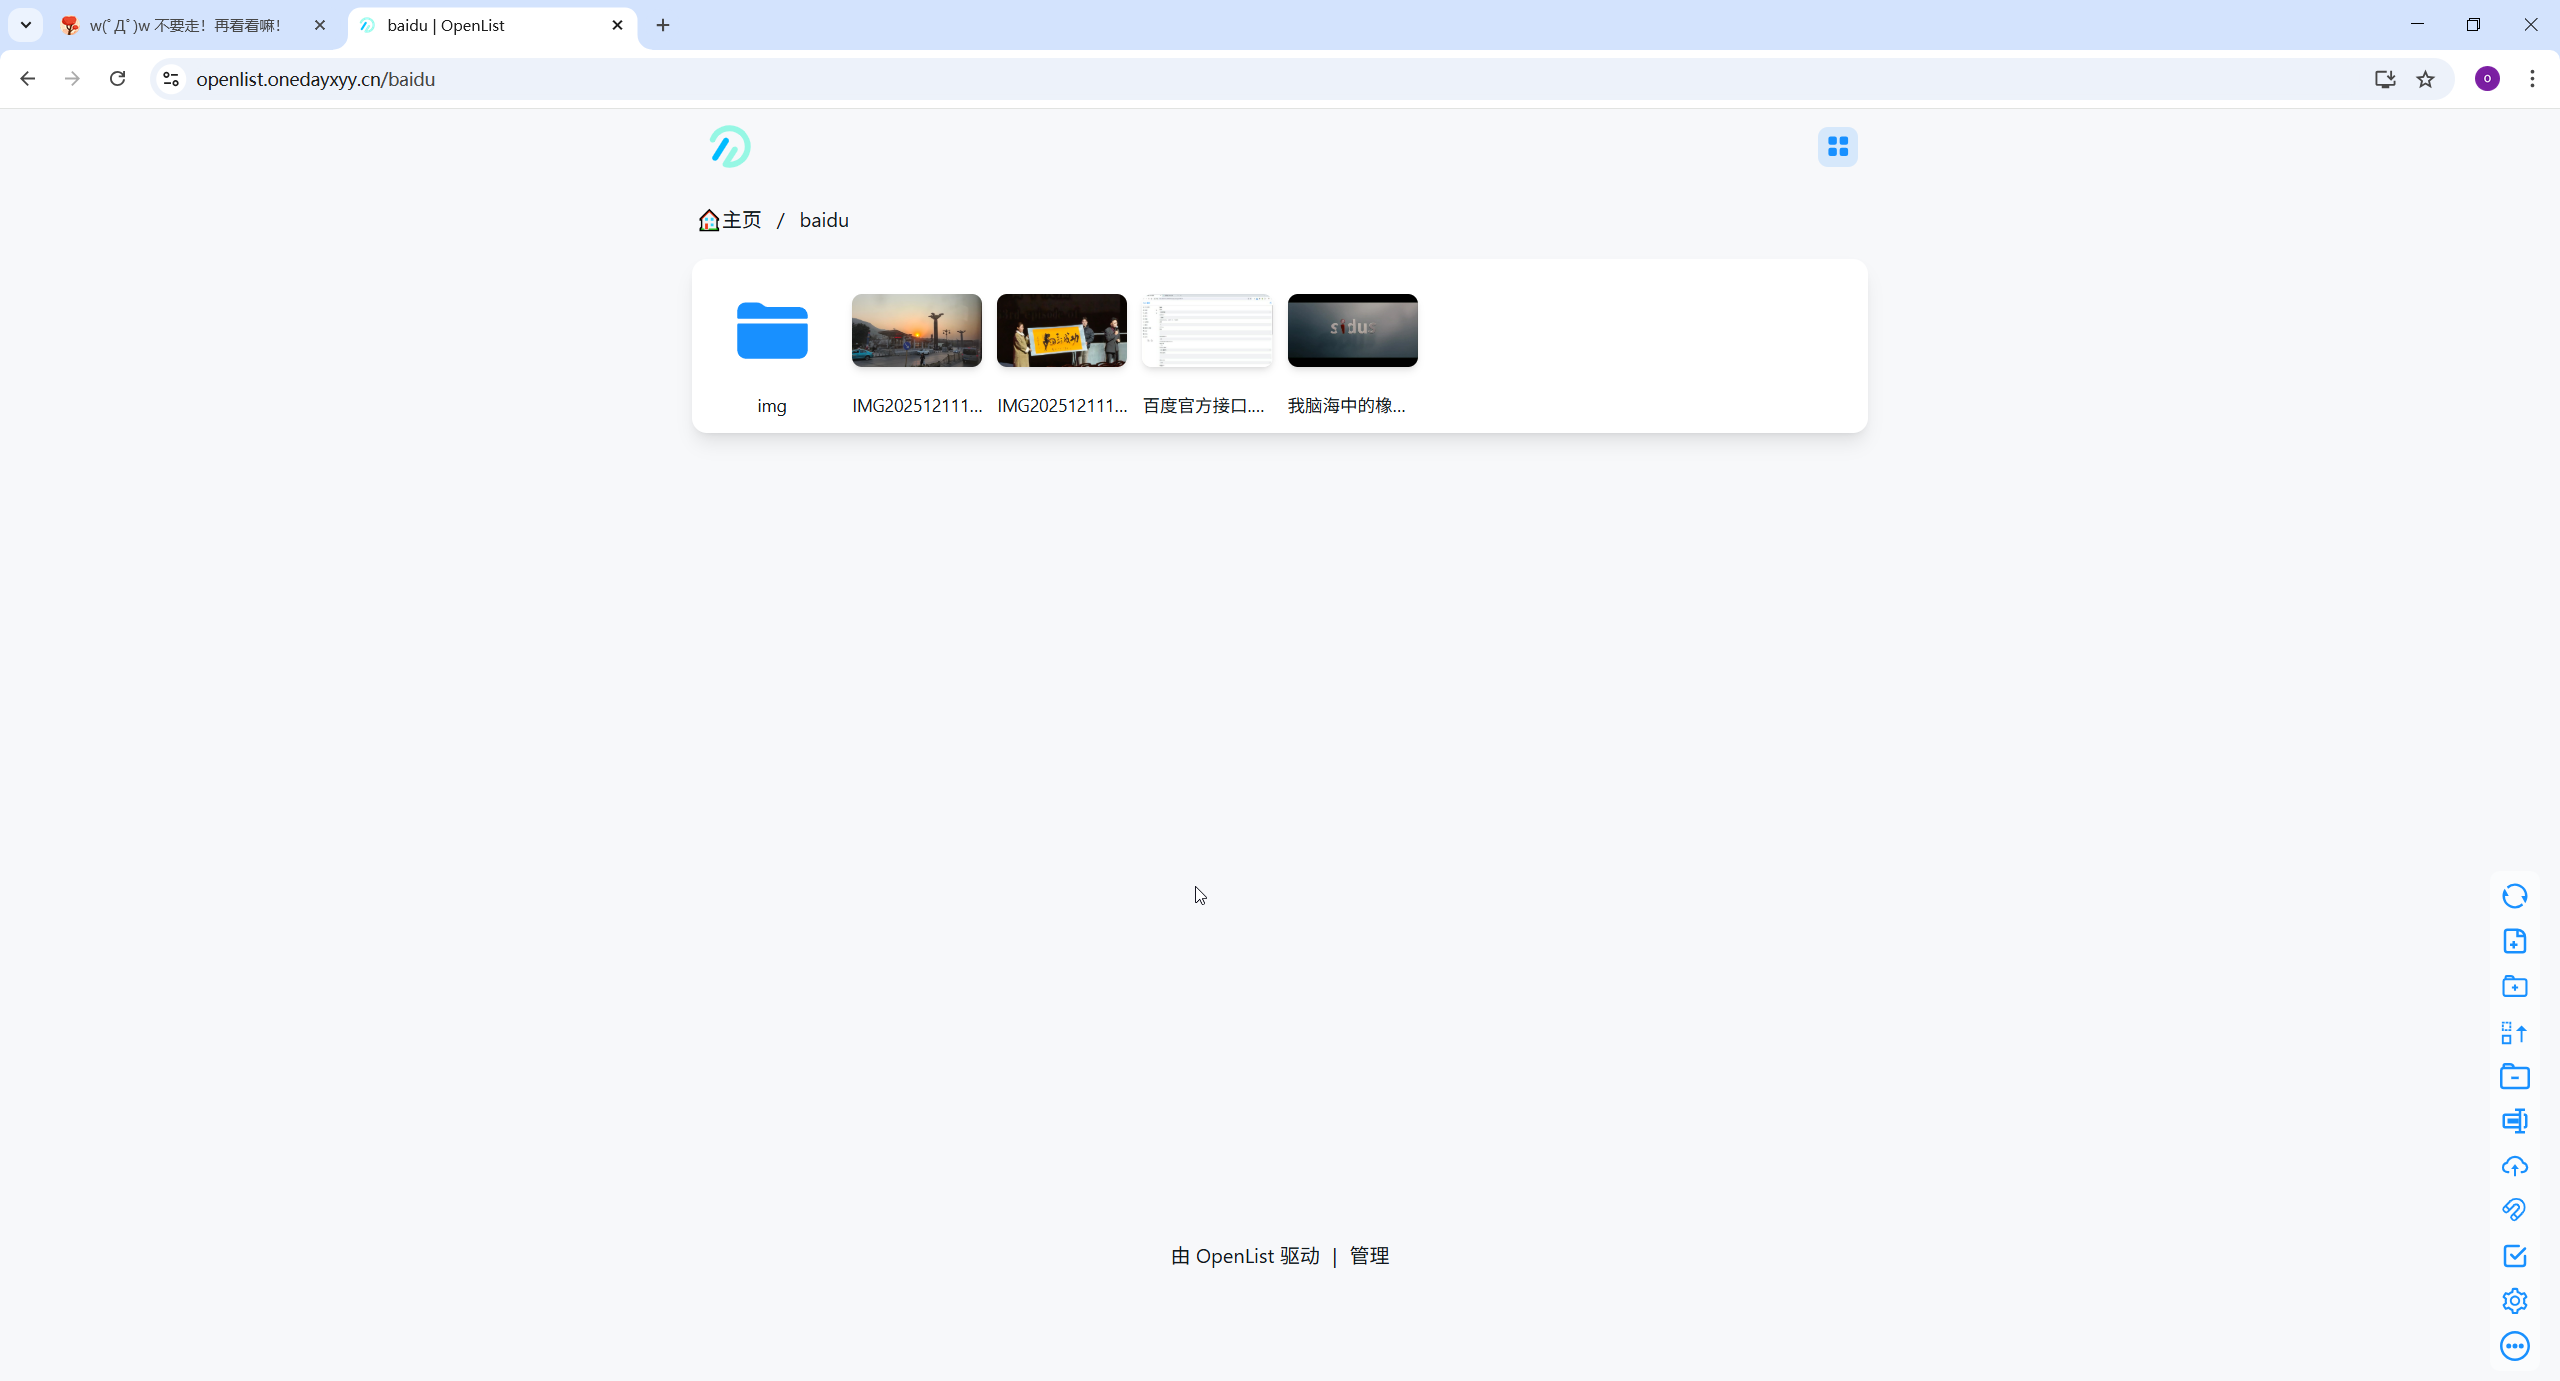Open the 我脑海中的橡 video file

coord(1352,331)
